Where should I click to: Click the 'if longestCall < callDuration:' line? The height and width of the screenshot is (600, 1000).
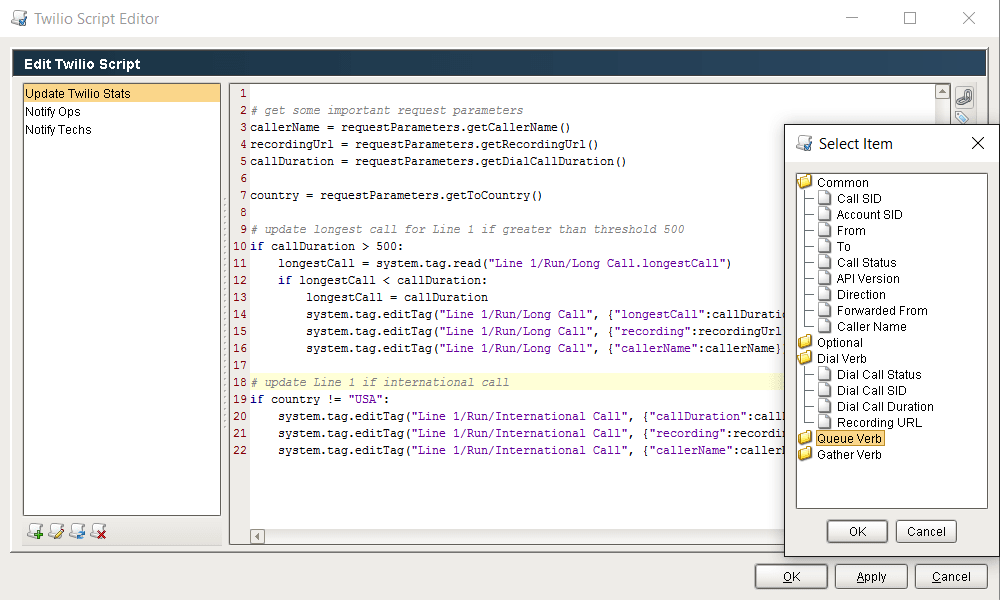[x=382, y=281]
